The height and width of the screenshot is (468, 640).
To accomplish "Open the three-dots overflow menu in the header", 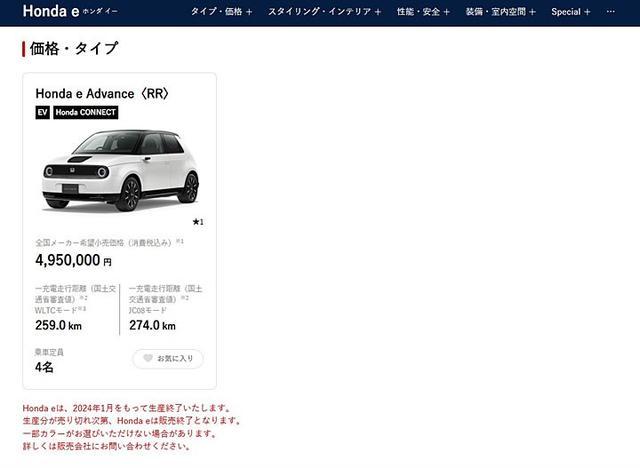I will (611, 11).
